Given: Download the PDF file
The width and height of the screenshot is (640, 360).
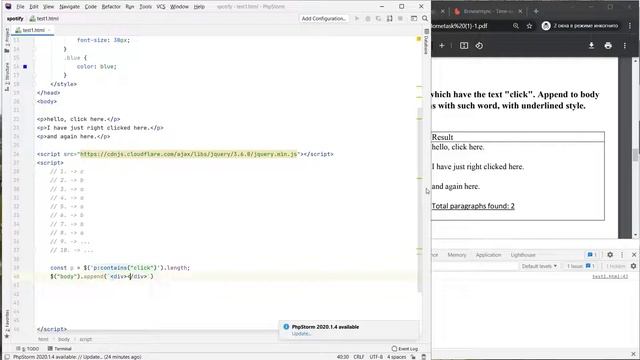Looking at the screenshot, I should (x=591, y=45).
